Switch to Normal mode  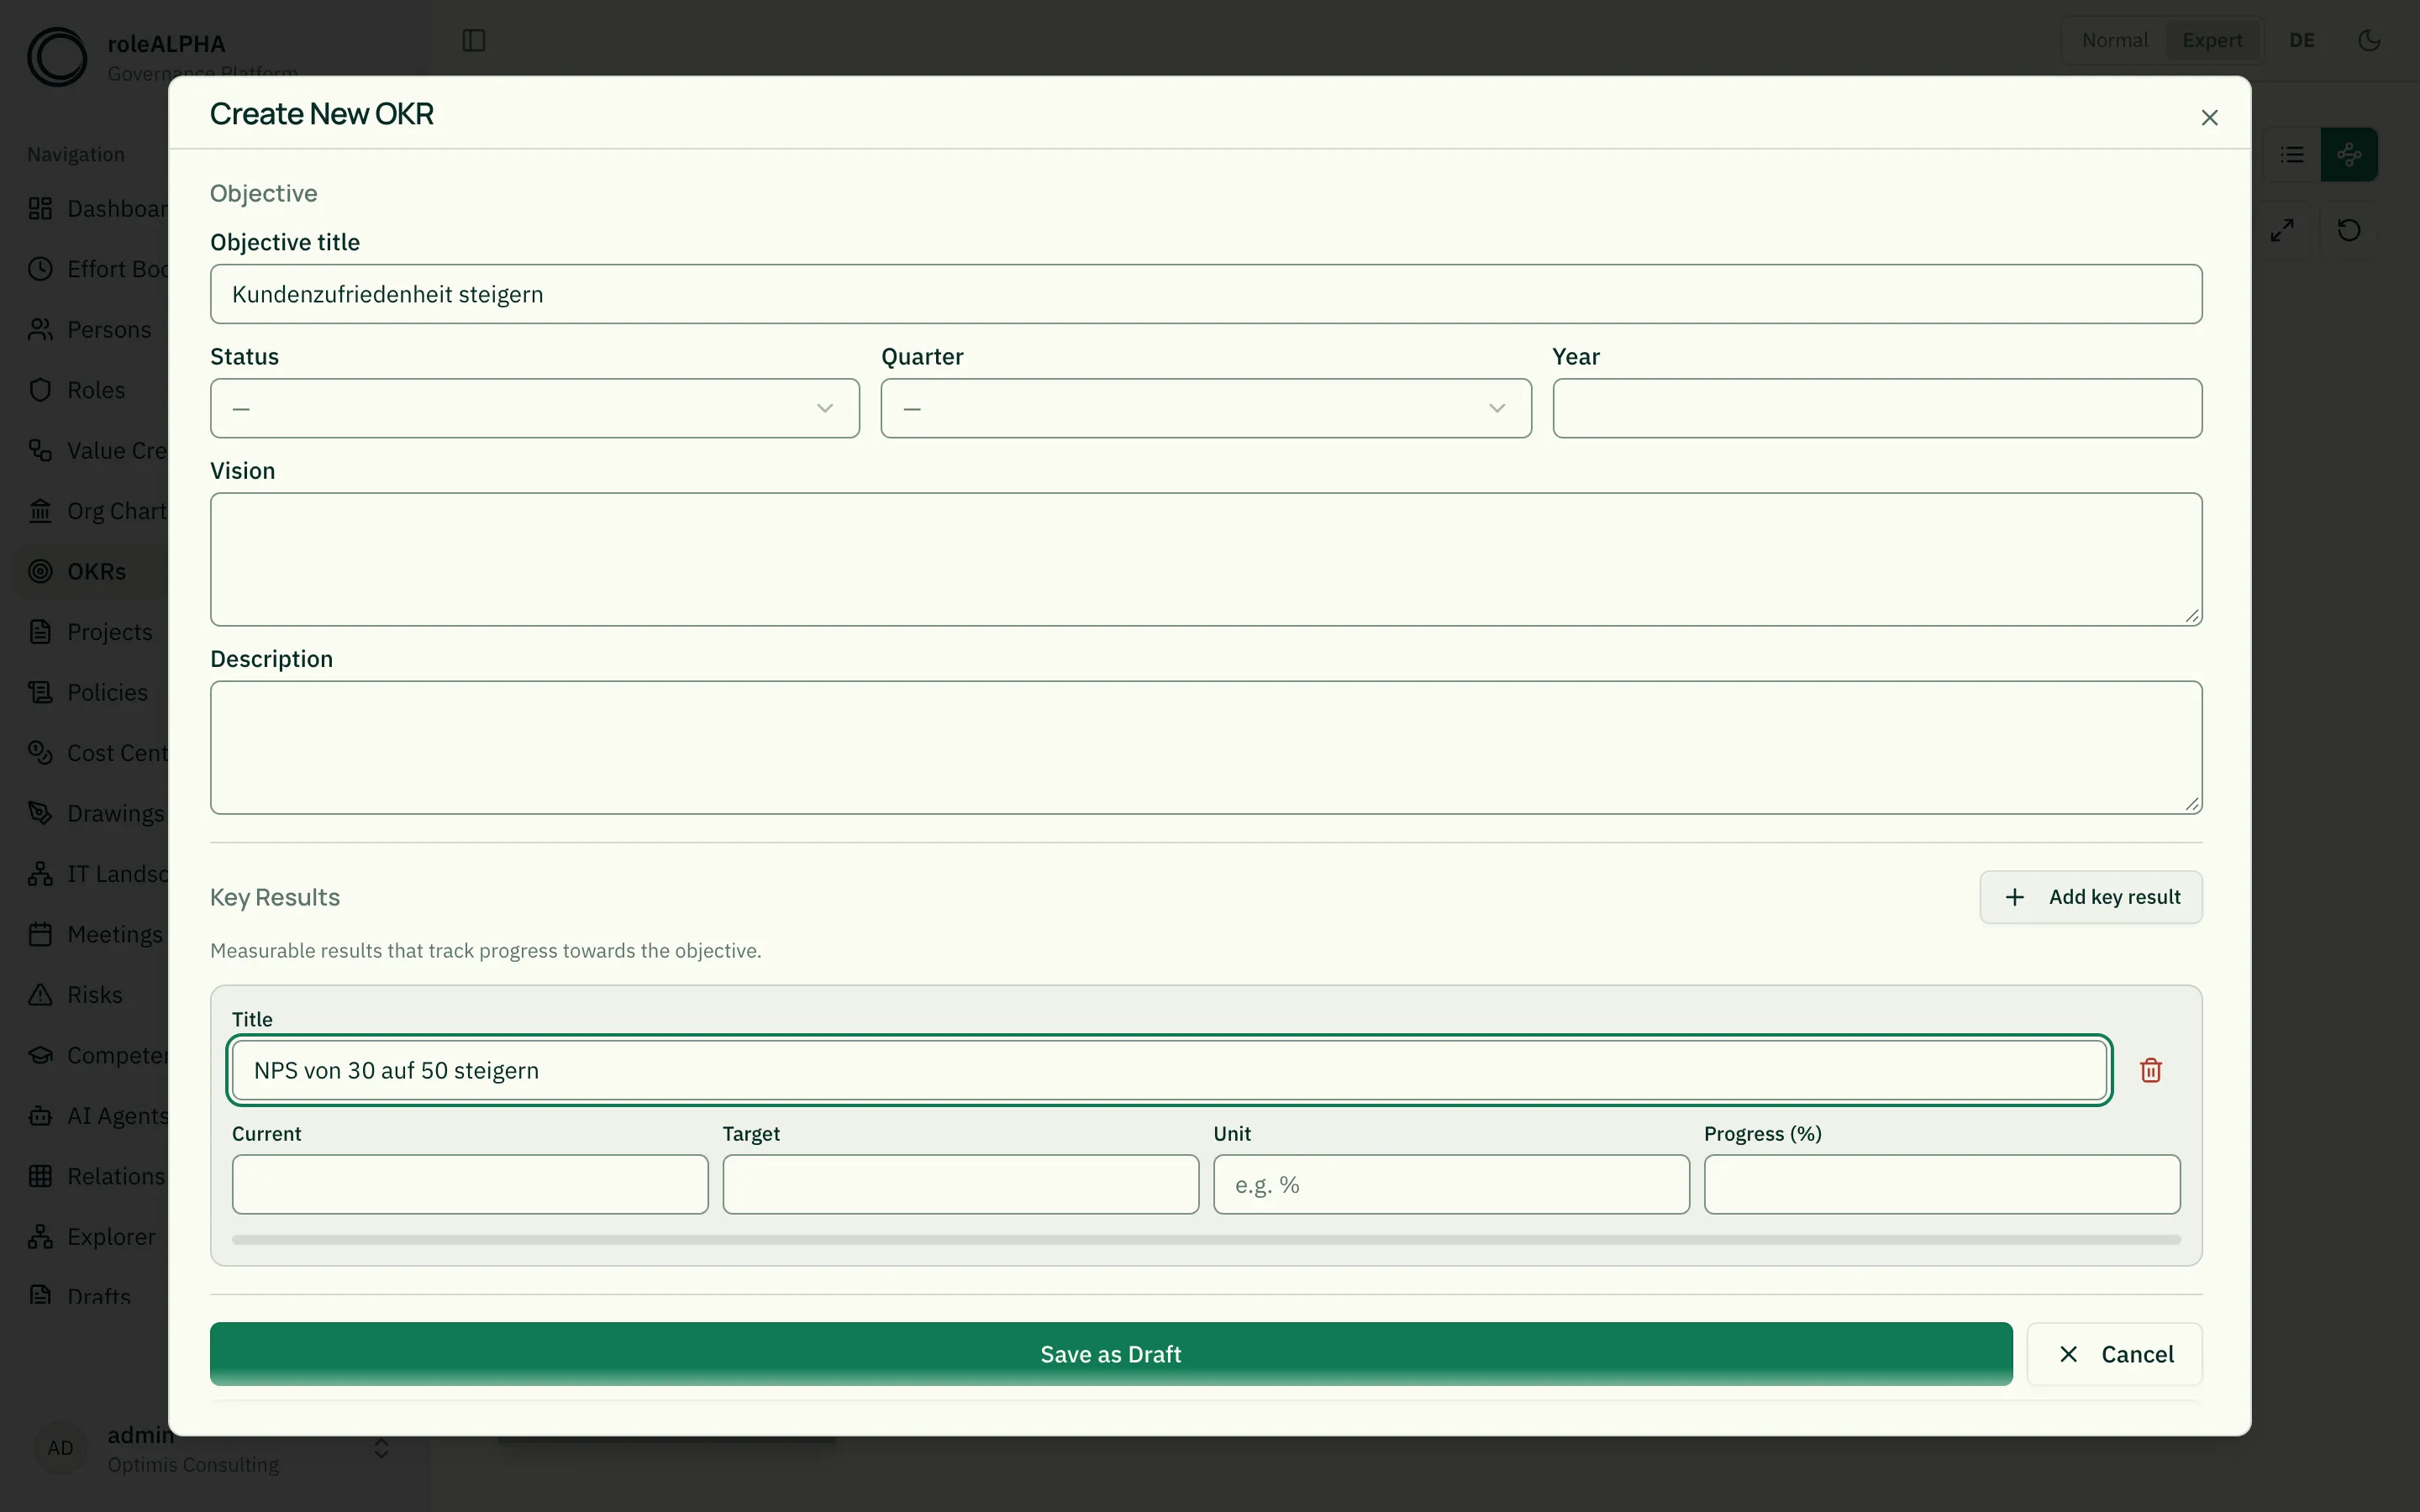[x=2114, y=40]
